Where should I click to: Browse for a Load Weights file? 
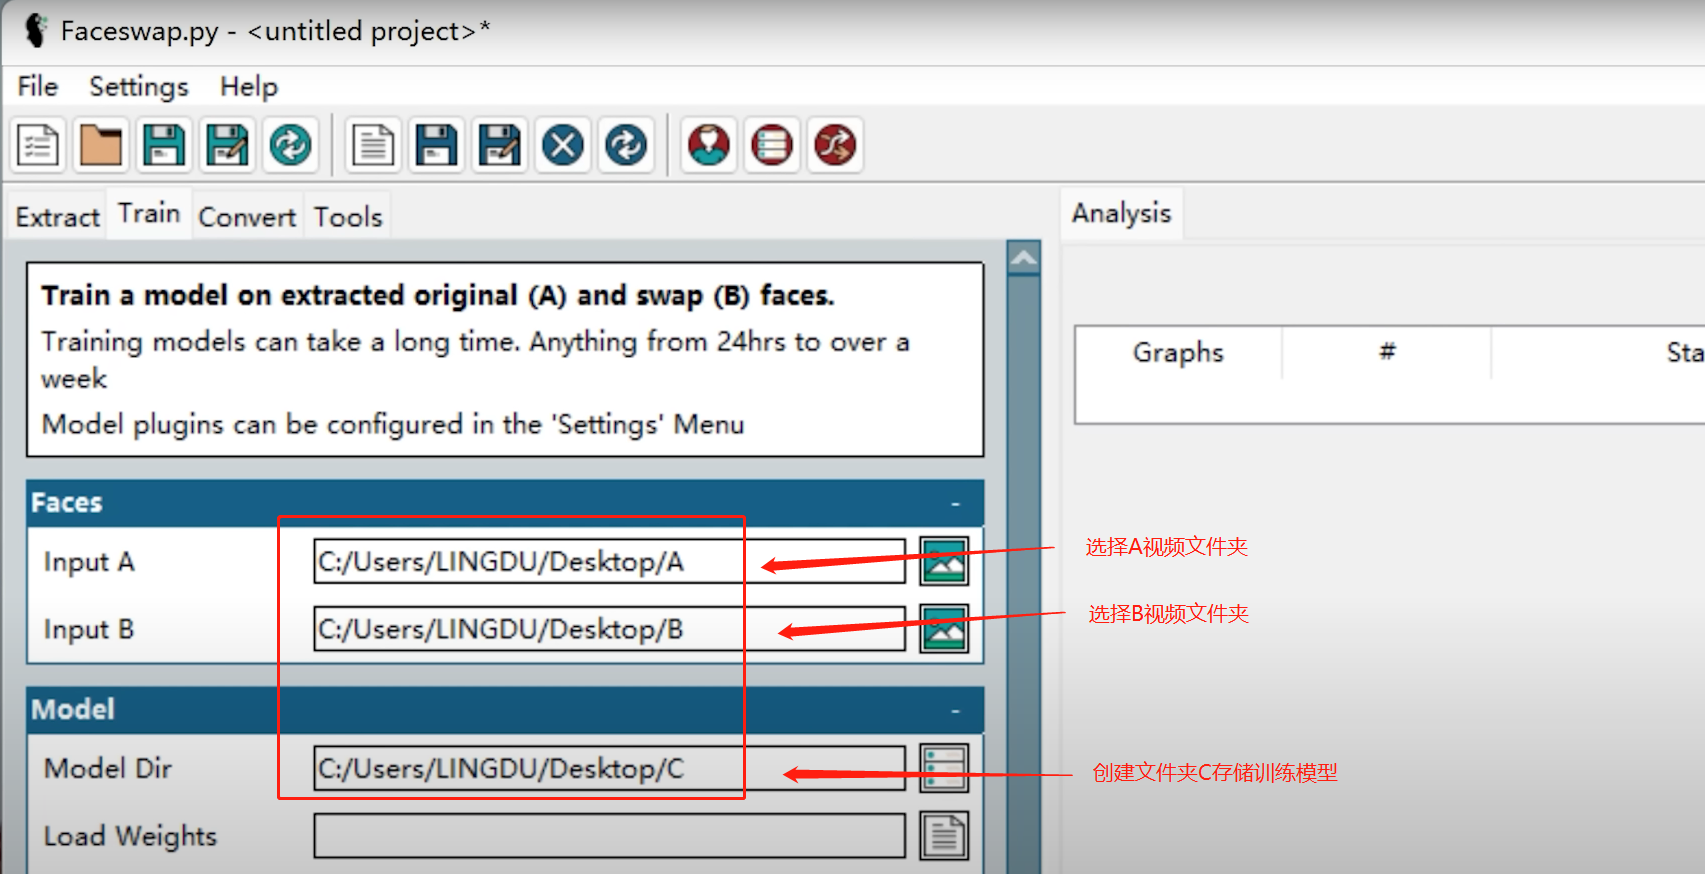click(x=943, y=836)
